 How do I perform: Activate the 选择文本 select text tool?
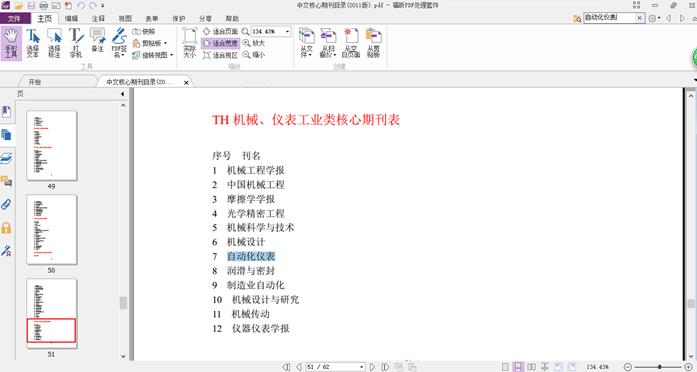(x=32, y=43)
